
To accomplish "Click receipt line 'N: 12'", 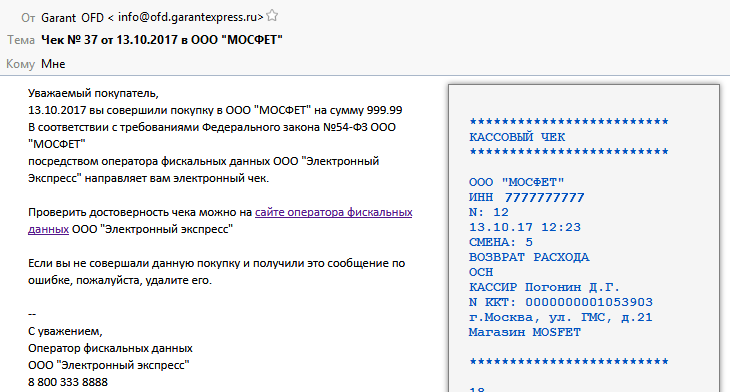I will click(489, 212).
